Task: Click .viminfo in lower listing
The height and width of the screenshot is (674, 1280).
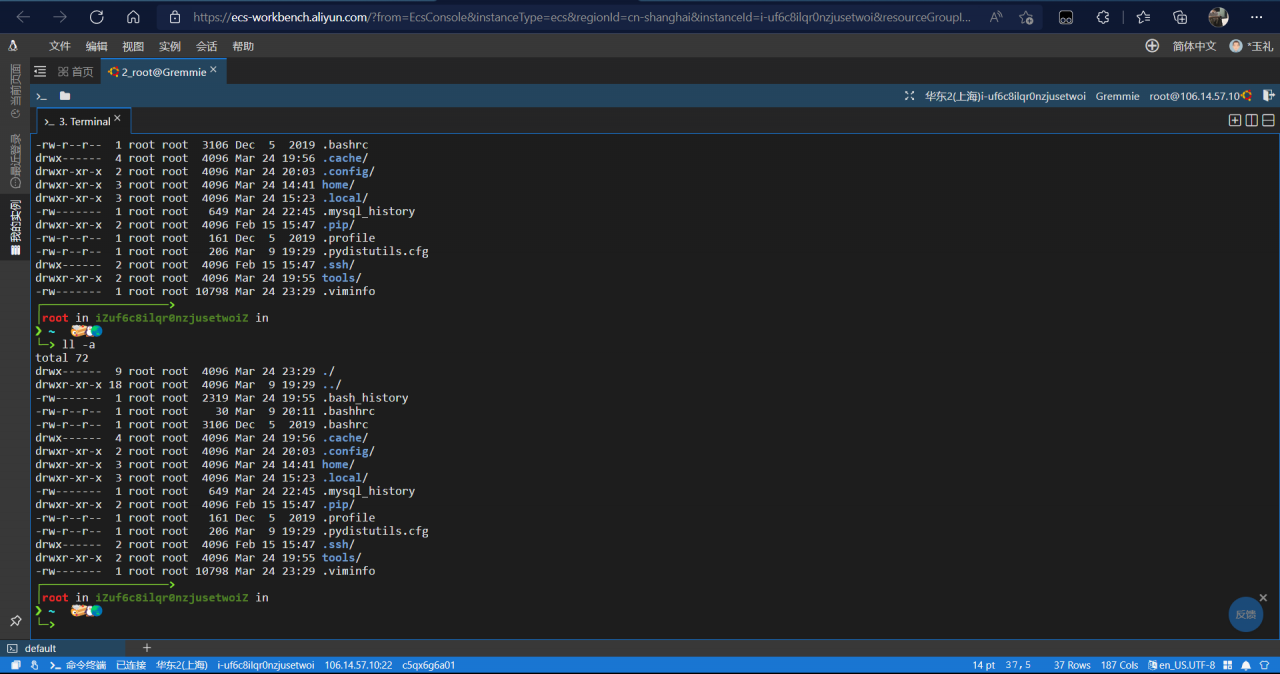Action: tap(348, 571)
